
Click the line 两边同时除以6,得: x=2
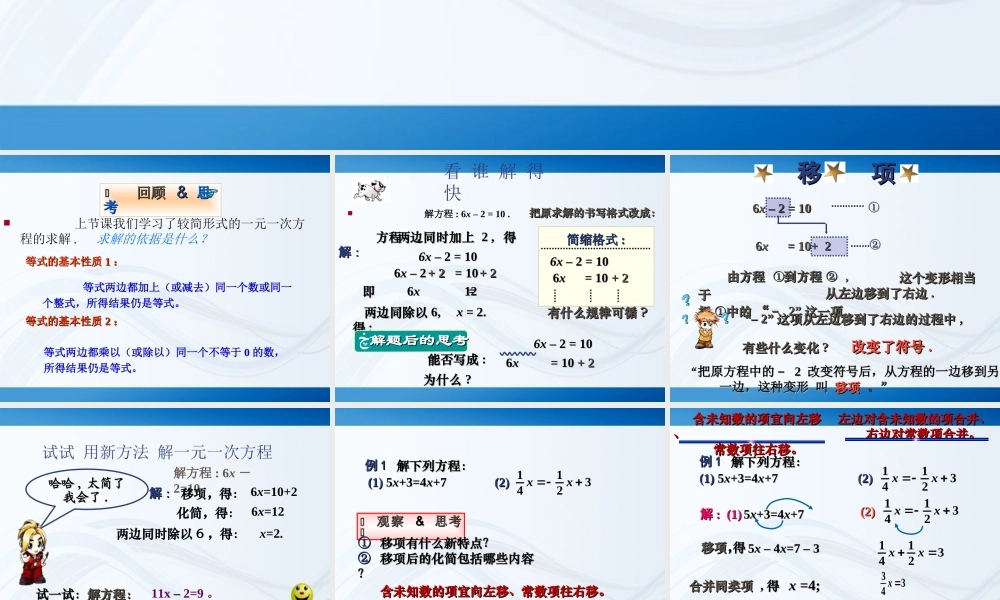200,534
